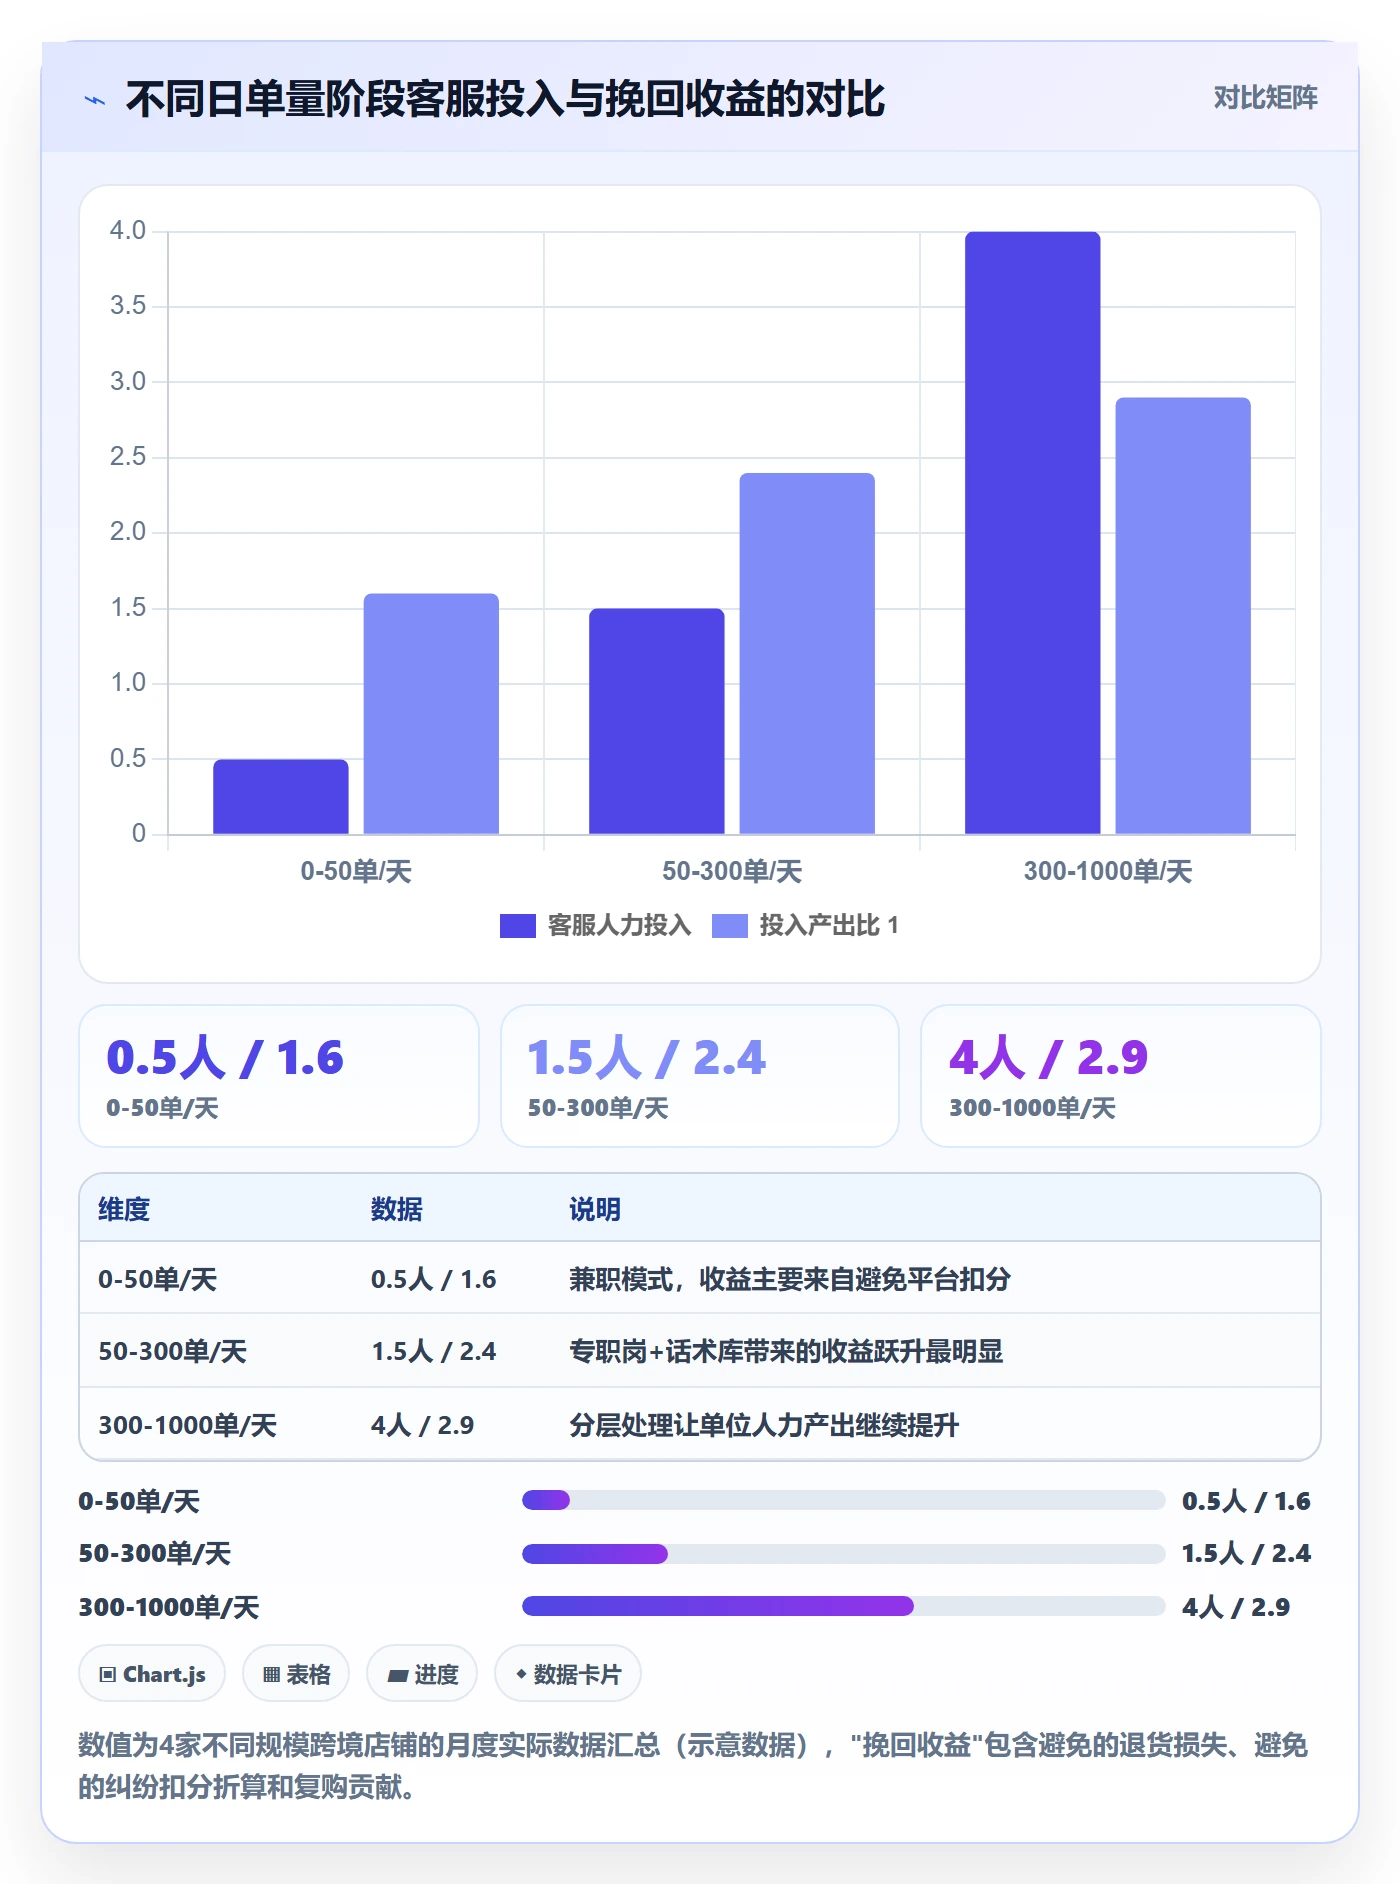
Task: Click the 0-50单/天 x-axis label
Action: coord(356,871)
